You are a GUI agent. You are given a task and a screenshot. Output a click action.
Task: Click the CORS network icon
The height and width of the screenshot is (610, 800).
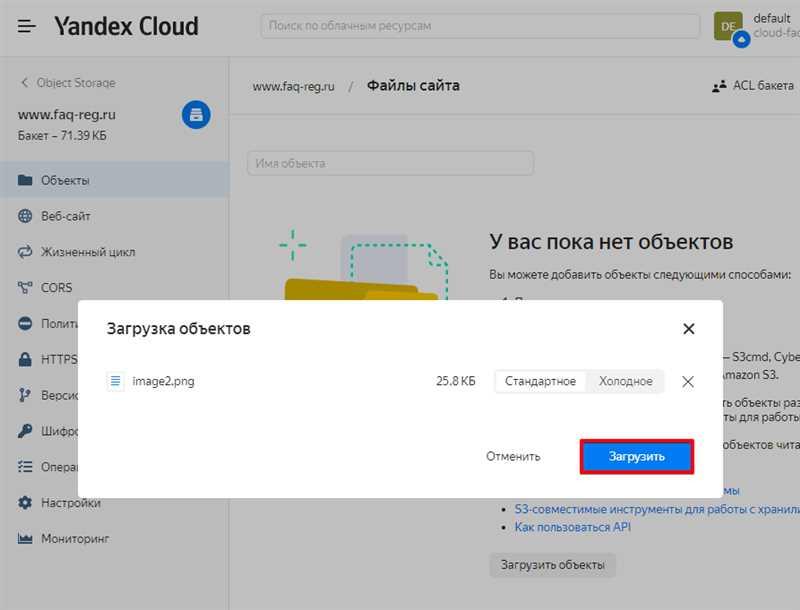point(25,288)
